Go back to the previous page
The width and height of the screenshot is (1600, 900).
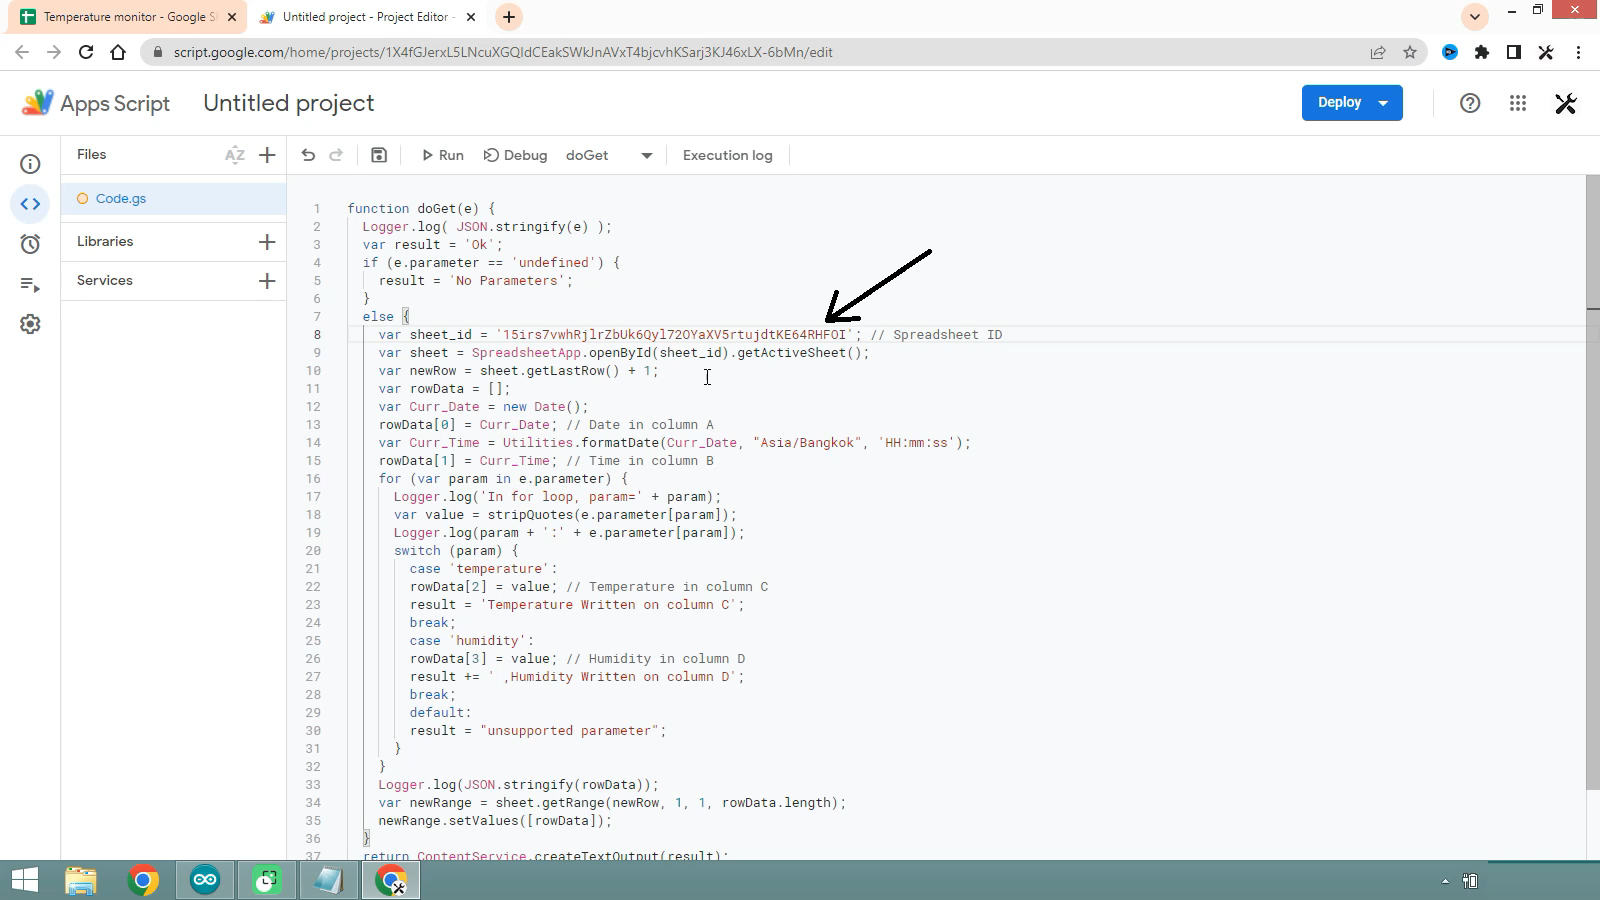click(x=22, y=52)
